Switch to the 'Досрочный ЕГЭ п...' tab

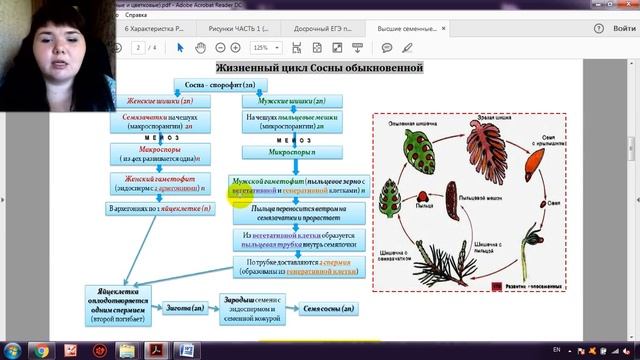pyautogui.click(x=322, y=29)
